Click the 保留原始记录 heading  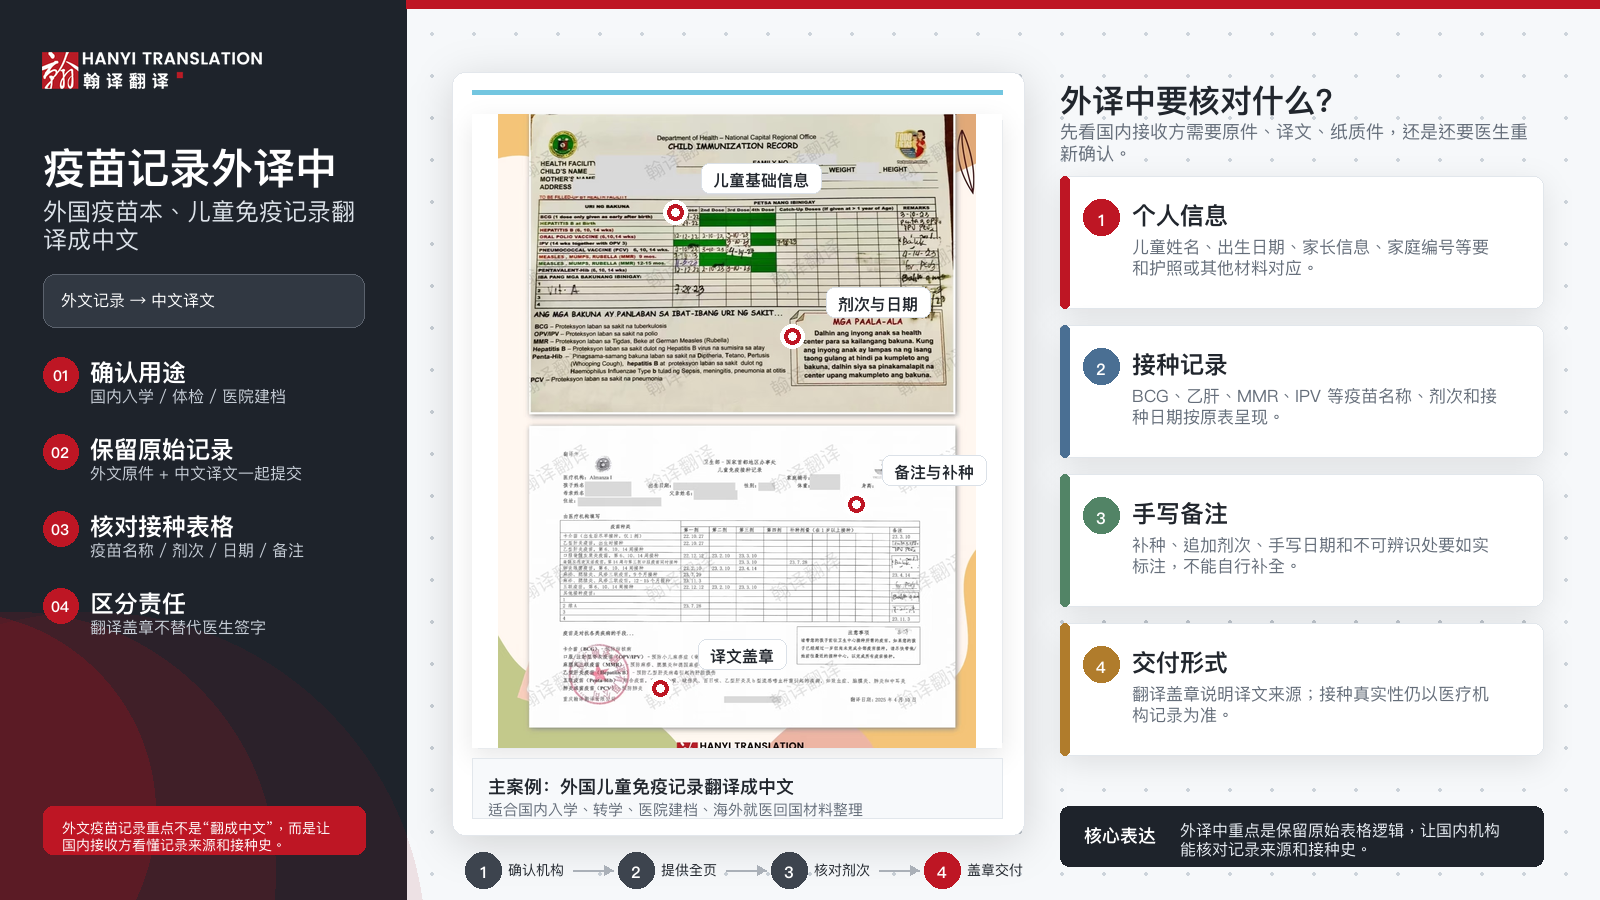pos(162,450)
